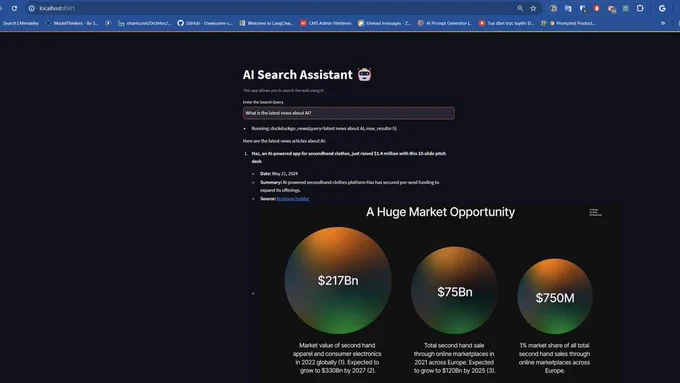
Task: Click the zoom magnifier icon in address bar
Action: pyautogui.click(x=520, y=8)
